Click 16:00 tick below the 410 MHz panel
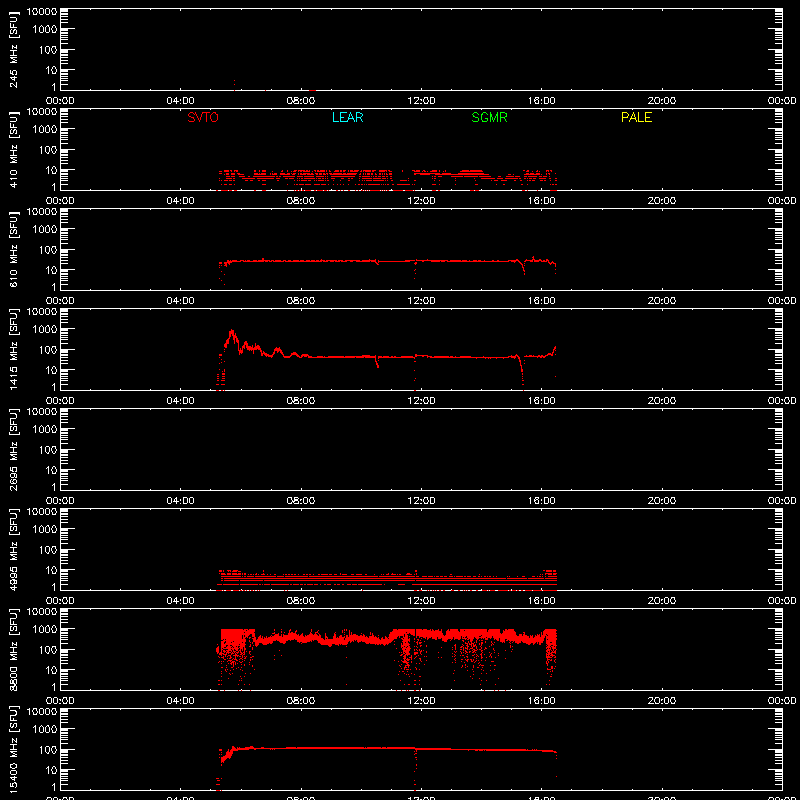 (x=541, y=201)
